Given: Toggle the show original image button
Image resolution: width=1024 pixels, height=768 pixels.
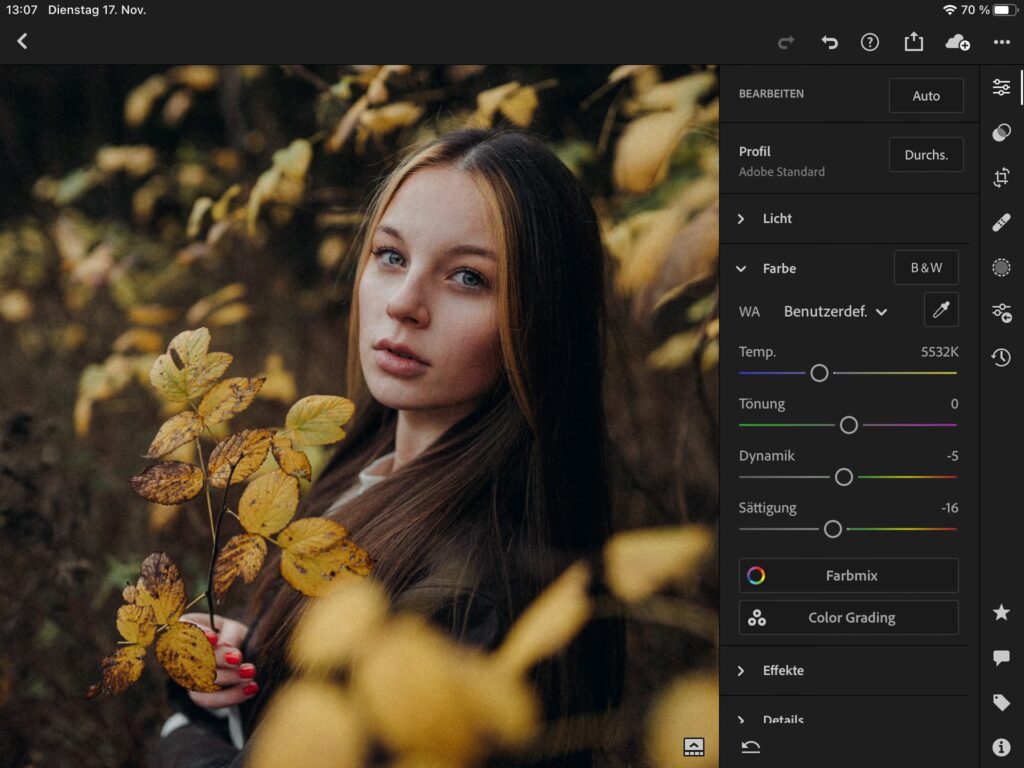Looking at the screenshot, I should [x=694, y=746].
